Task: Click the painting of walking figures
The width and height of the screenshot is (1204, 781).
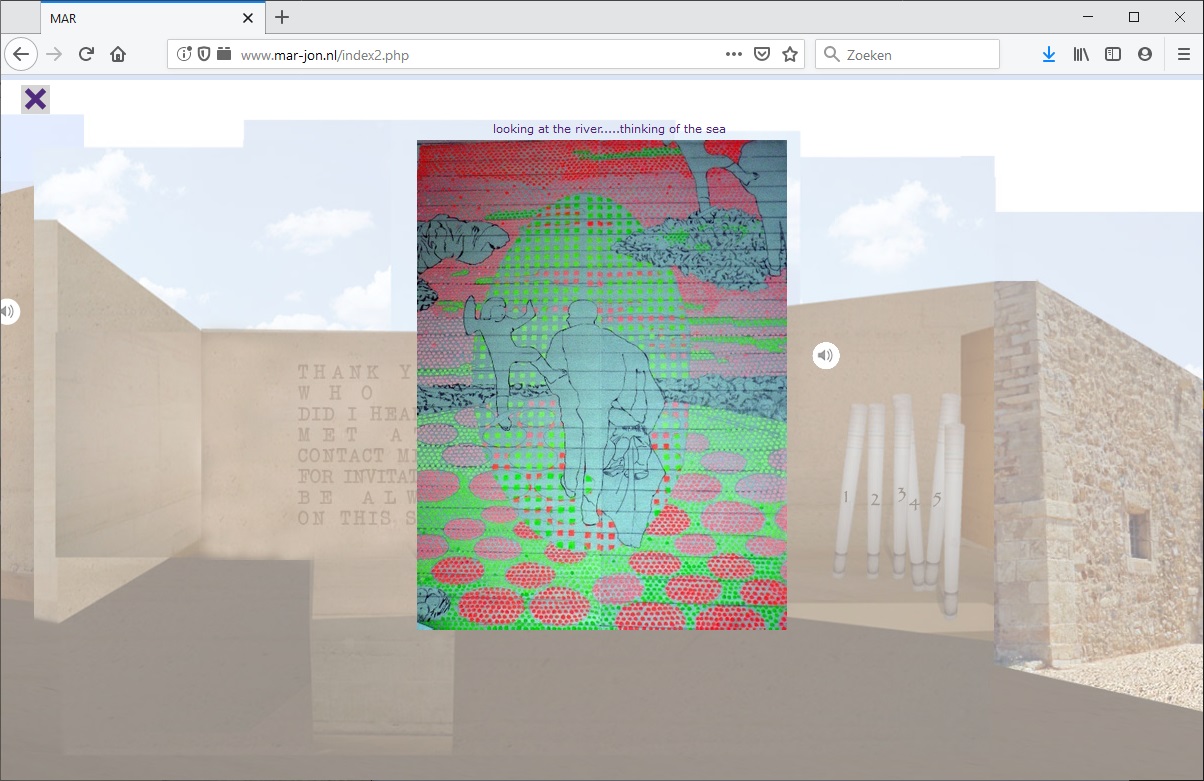Action: tap(601, 385)
